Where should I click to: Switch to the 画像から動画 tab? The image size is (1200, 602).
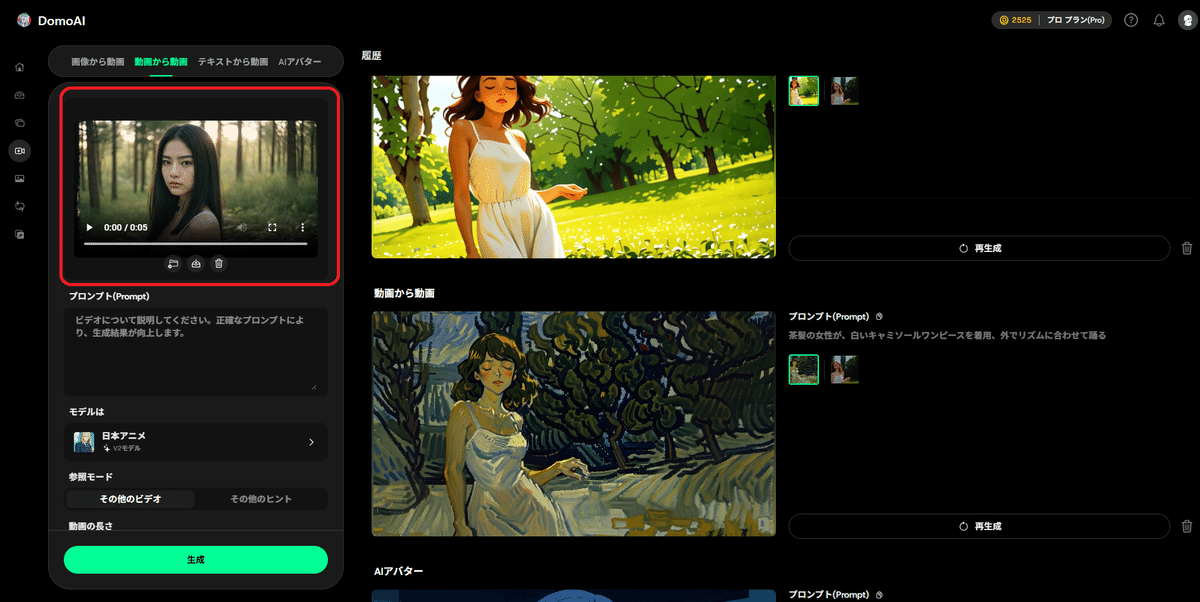(x=98, y=62)
